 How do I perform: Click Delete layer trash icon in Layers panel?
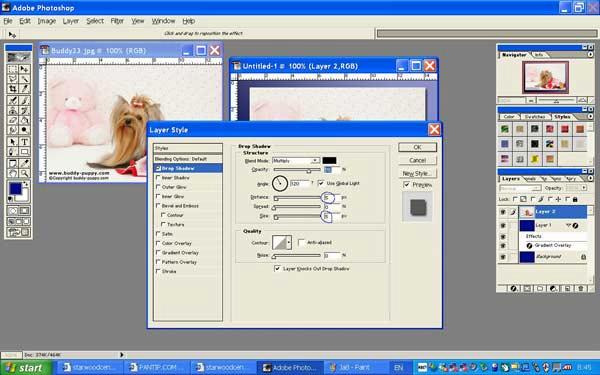[580, 289]
